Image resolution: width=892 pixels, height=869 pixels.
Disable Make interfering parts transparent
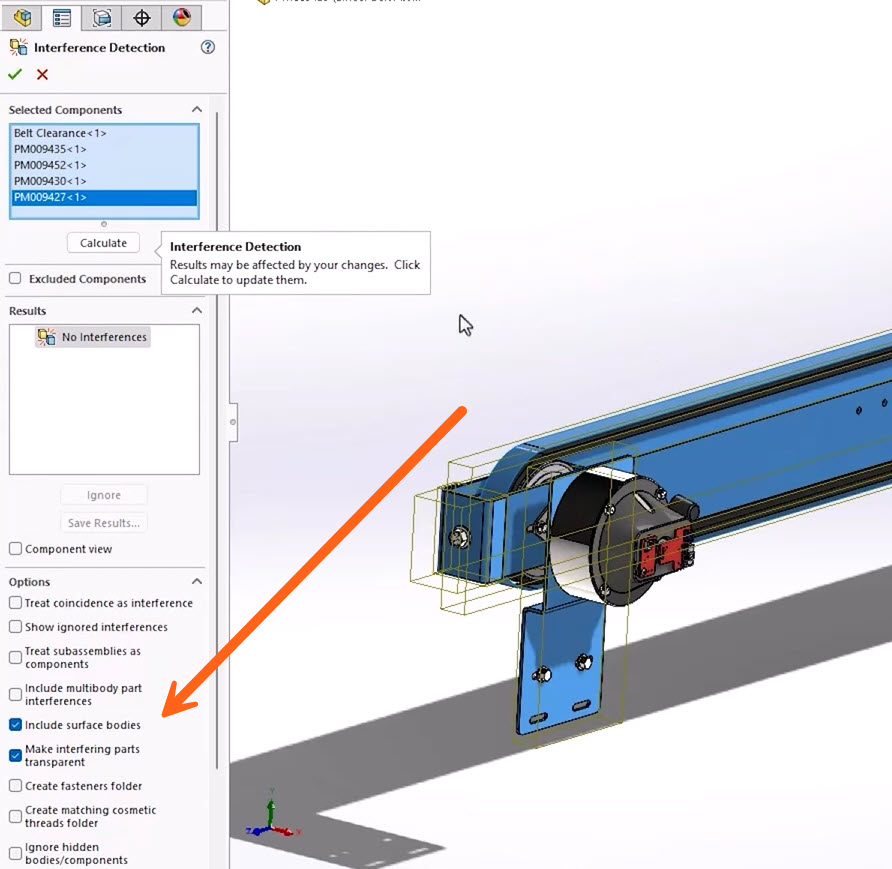[15, 755]
